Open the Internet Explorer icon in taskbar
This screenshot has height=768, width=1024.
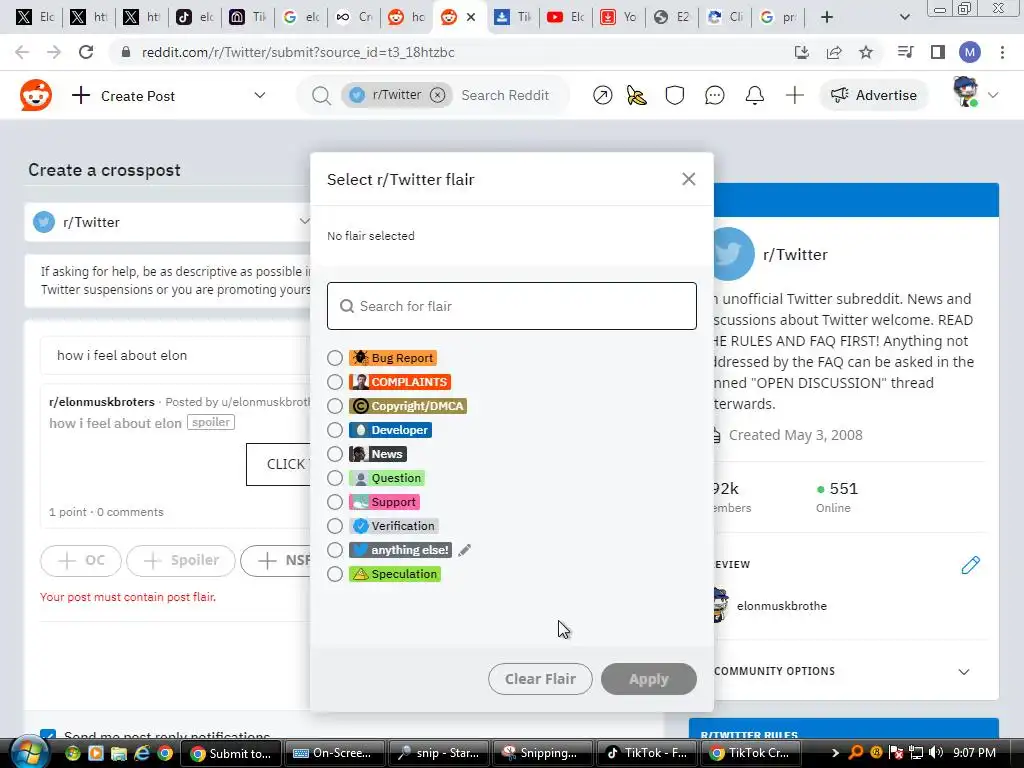point(142,753)
